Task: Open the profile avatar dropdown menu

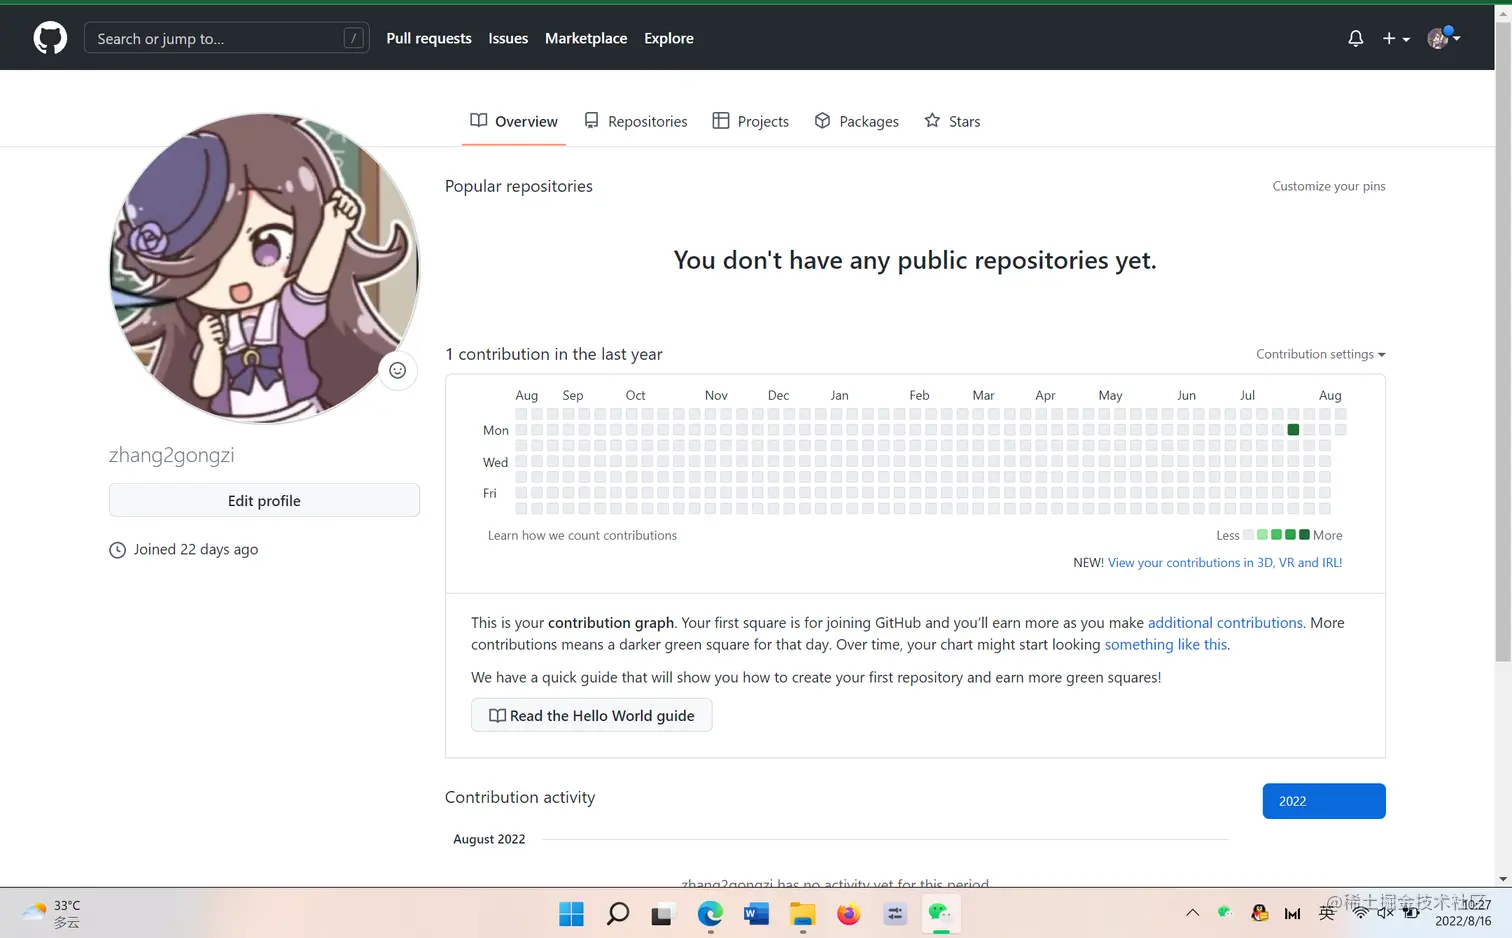Action: tap(1443, 38)
